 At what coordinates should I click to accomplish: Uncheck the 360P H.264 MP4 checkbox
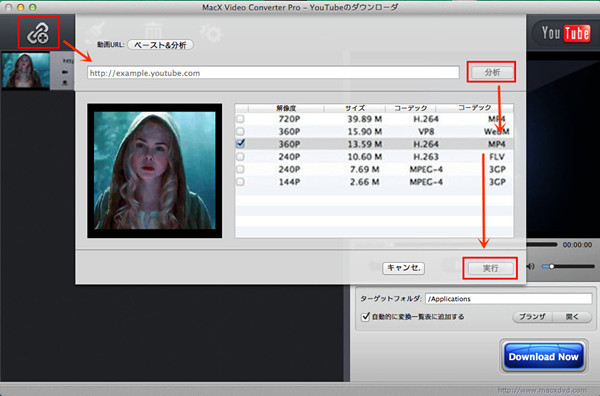(240, 144)
